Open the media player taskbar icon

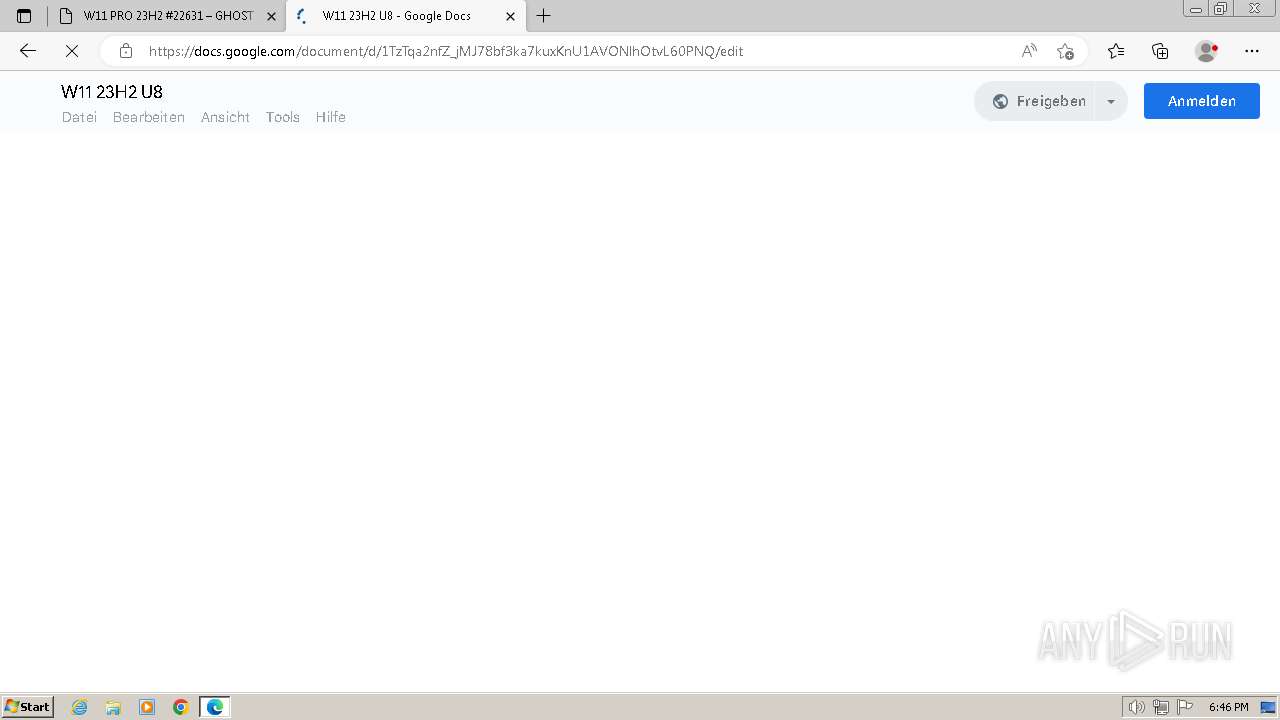147,707
